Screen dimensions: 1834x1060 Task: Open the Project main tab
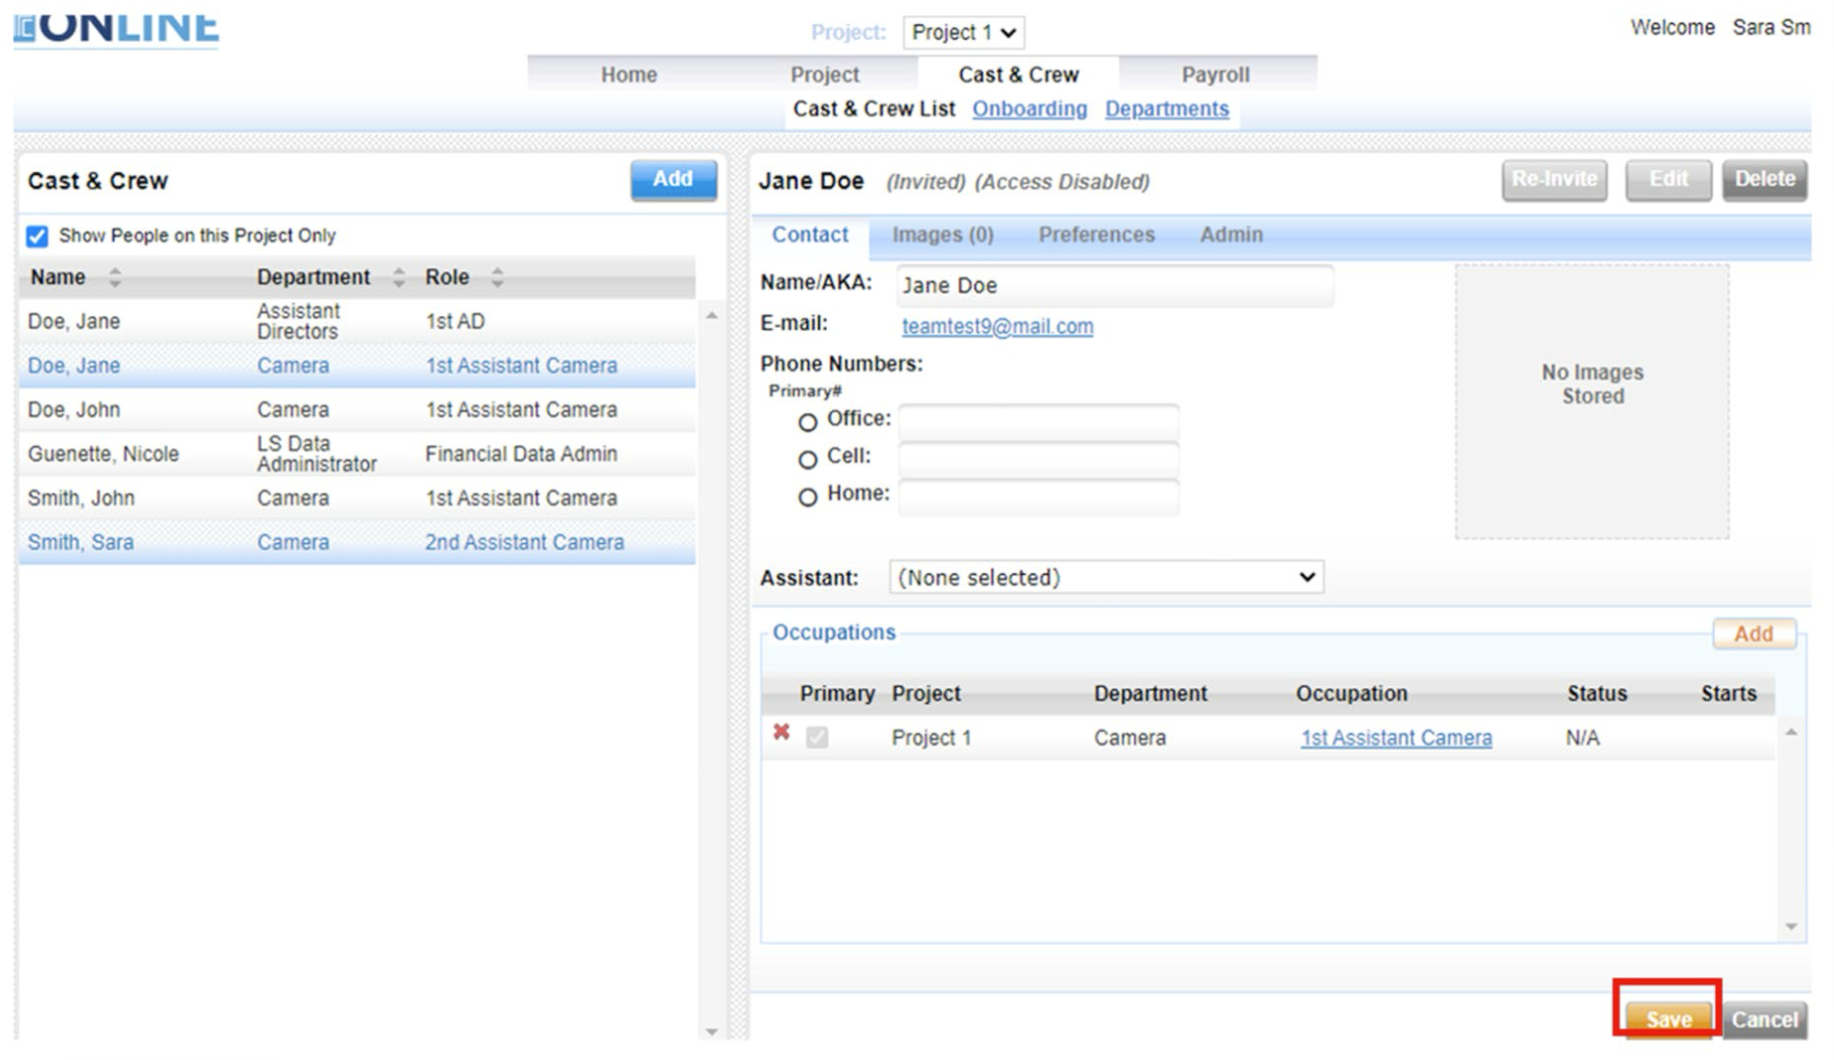824,75
